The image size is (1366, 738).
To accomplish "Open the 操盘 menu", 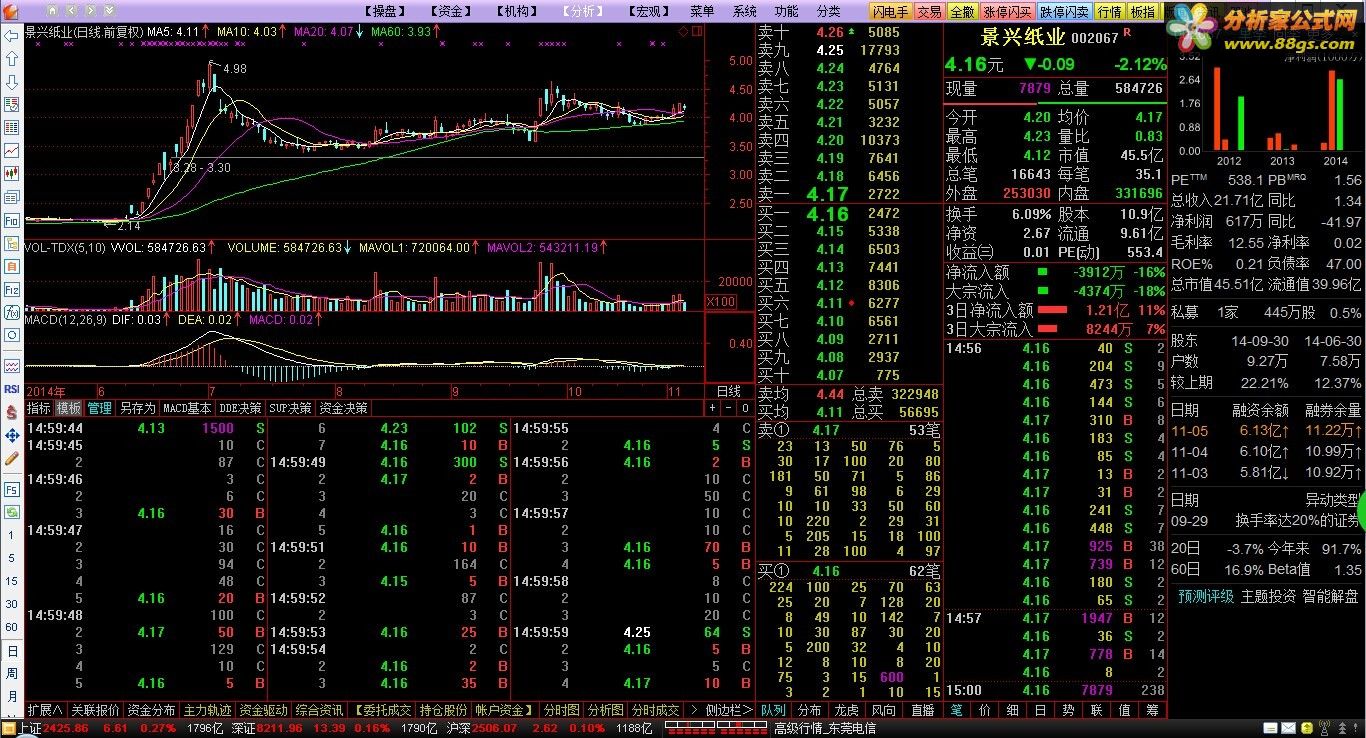I will [x=386, y=11].
